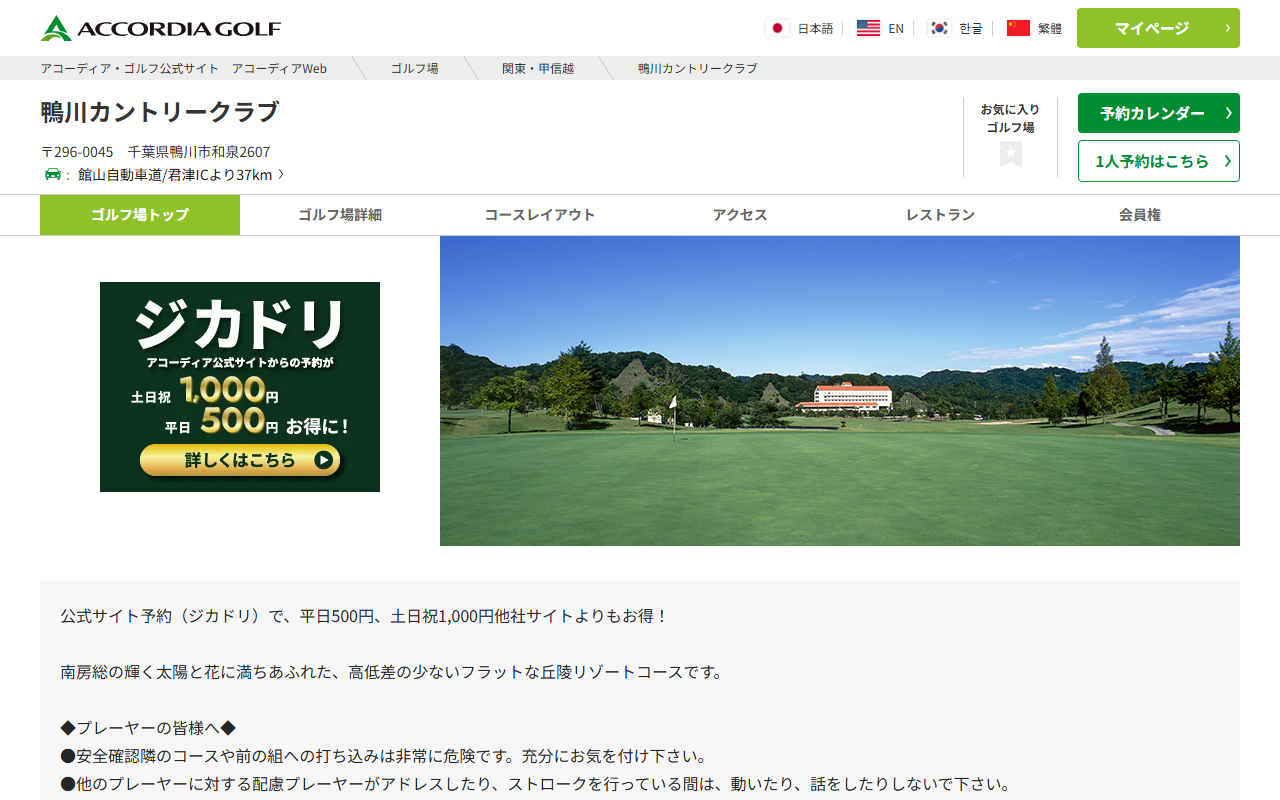This screenshot has width=1280, height=800.
Task: Click the address 千葉県鴨川市和泉2607
Action: pyautogui.click(x=199, y=152)
